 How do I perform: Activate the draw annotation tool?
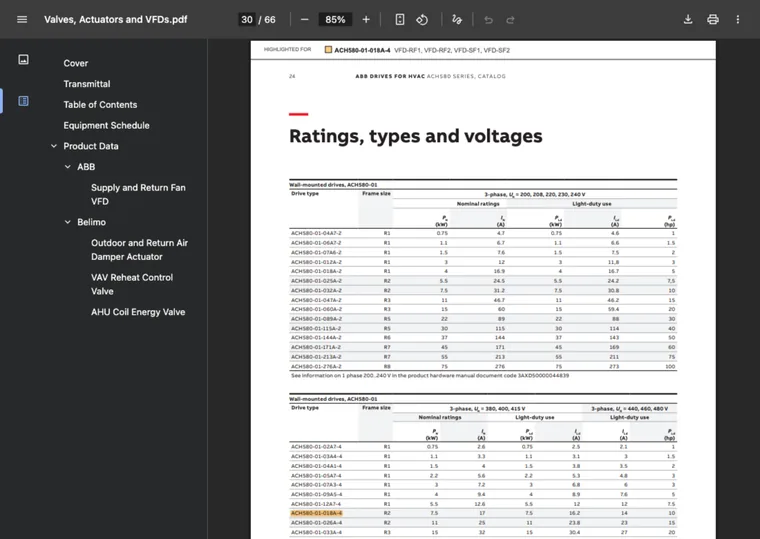[x=457, y=19]
